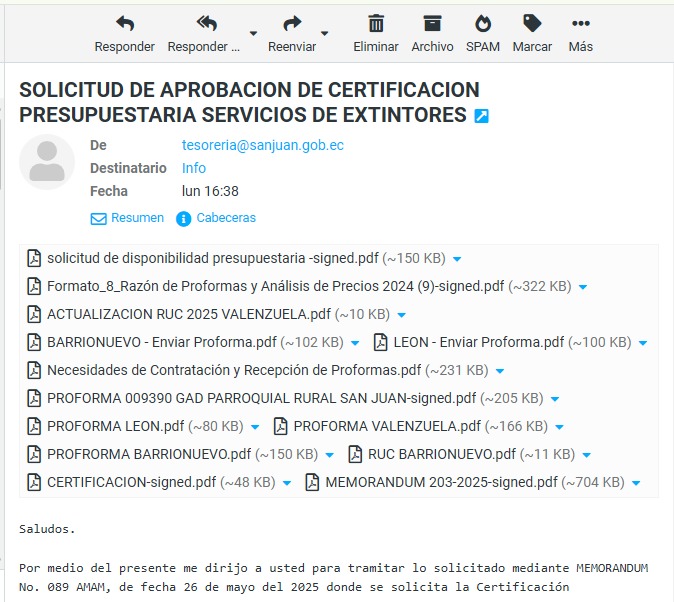Expand the Responder a todos dropdown arrow
Image resolution: width=674 pixels, height=602 pixels.
point(252,33)
